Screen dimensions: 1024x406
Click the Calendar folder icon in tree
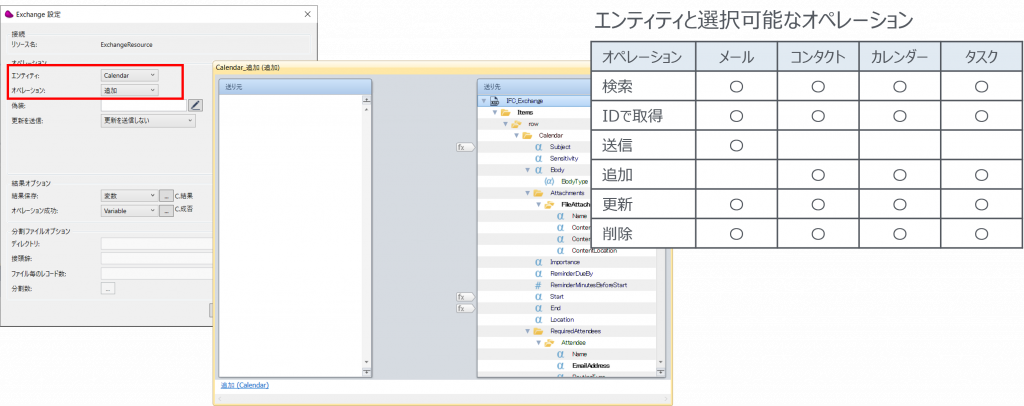pyautogui.click(x=527, y=135)
